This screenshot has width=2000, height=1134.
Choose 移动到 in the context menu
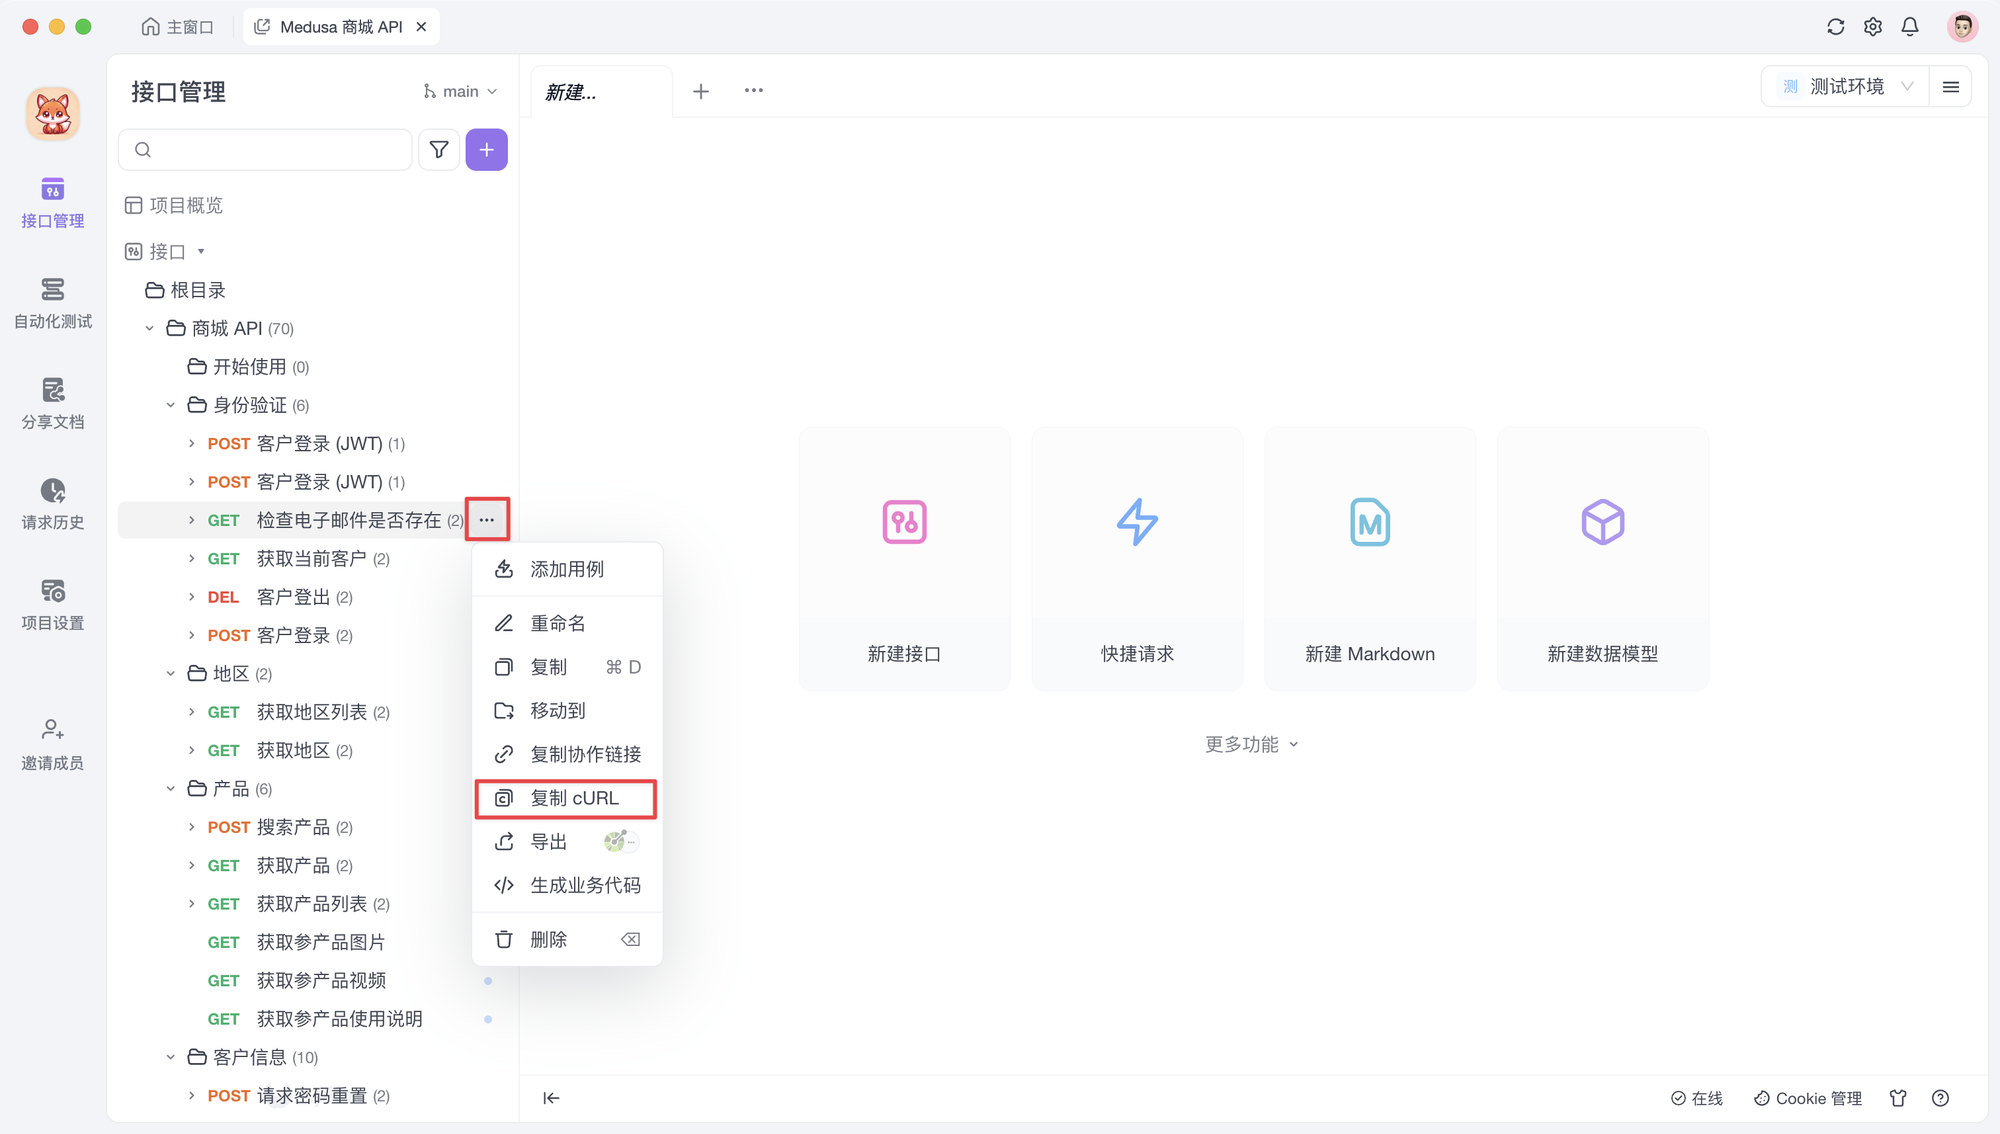(567, 711)
